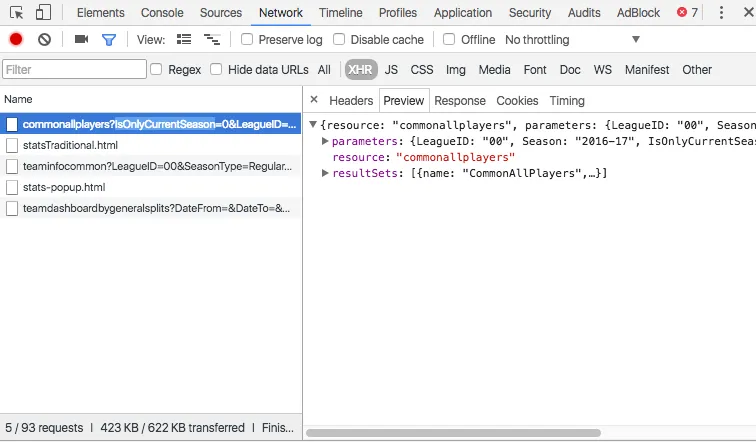Clear the network log
Image resolution: width=756 pixels, height=442 pixels.
(44, 39)
